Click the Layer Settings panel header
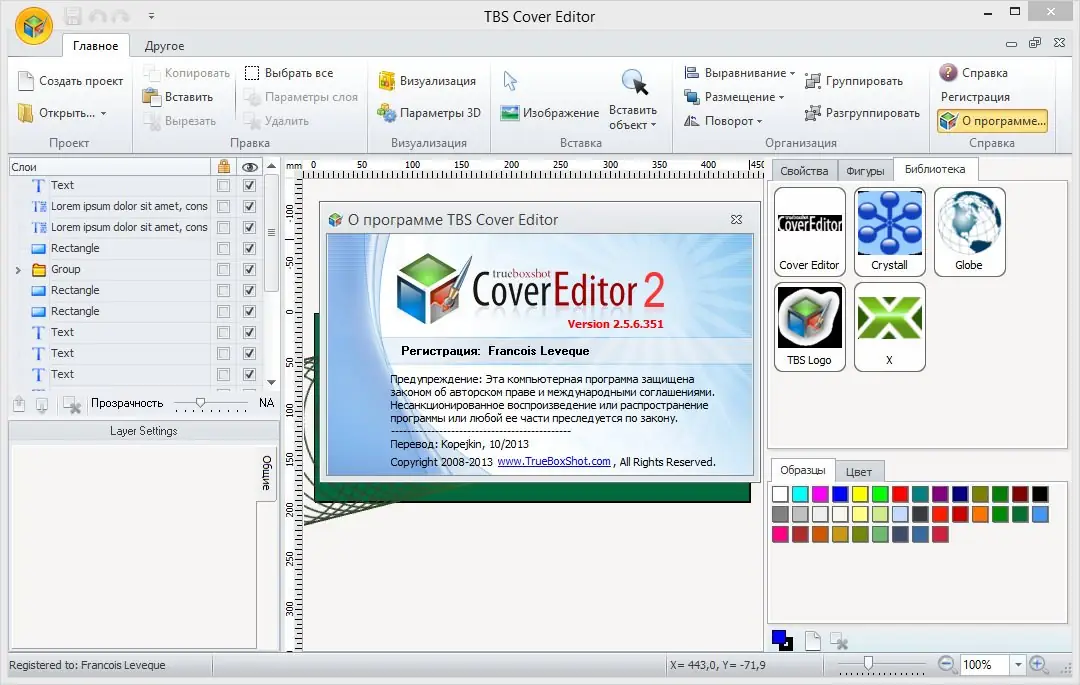The height and width of the screenshot is (685, 1080). point(143,431)
